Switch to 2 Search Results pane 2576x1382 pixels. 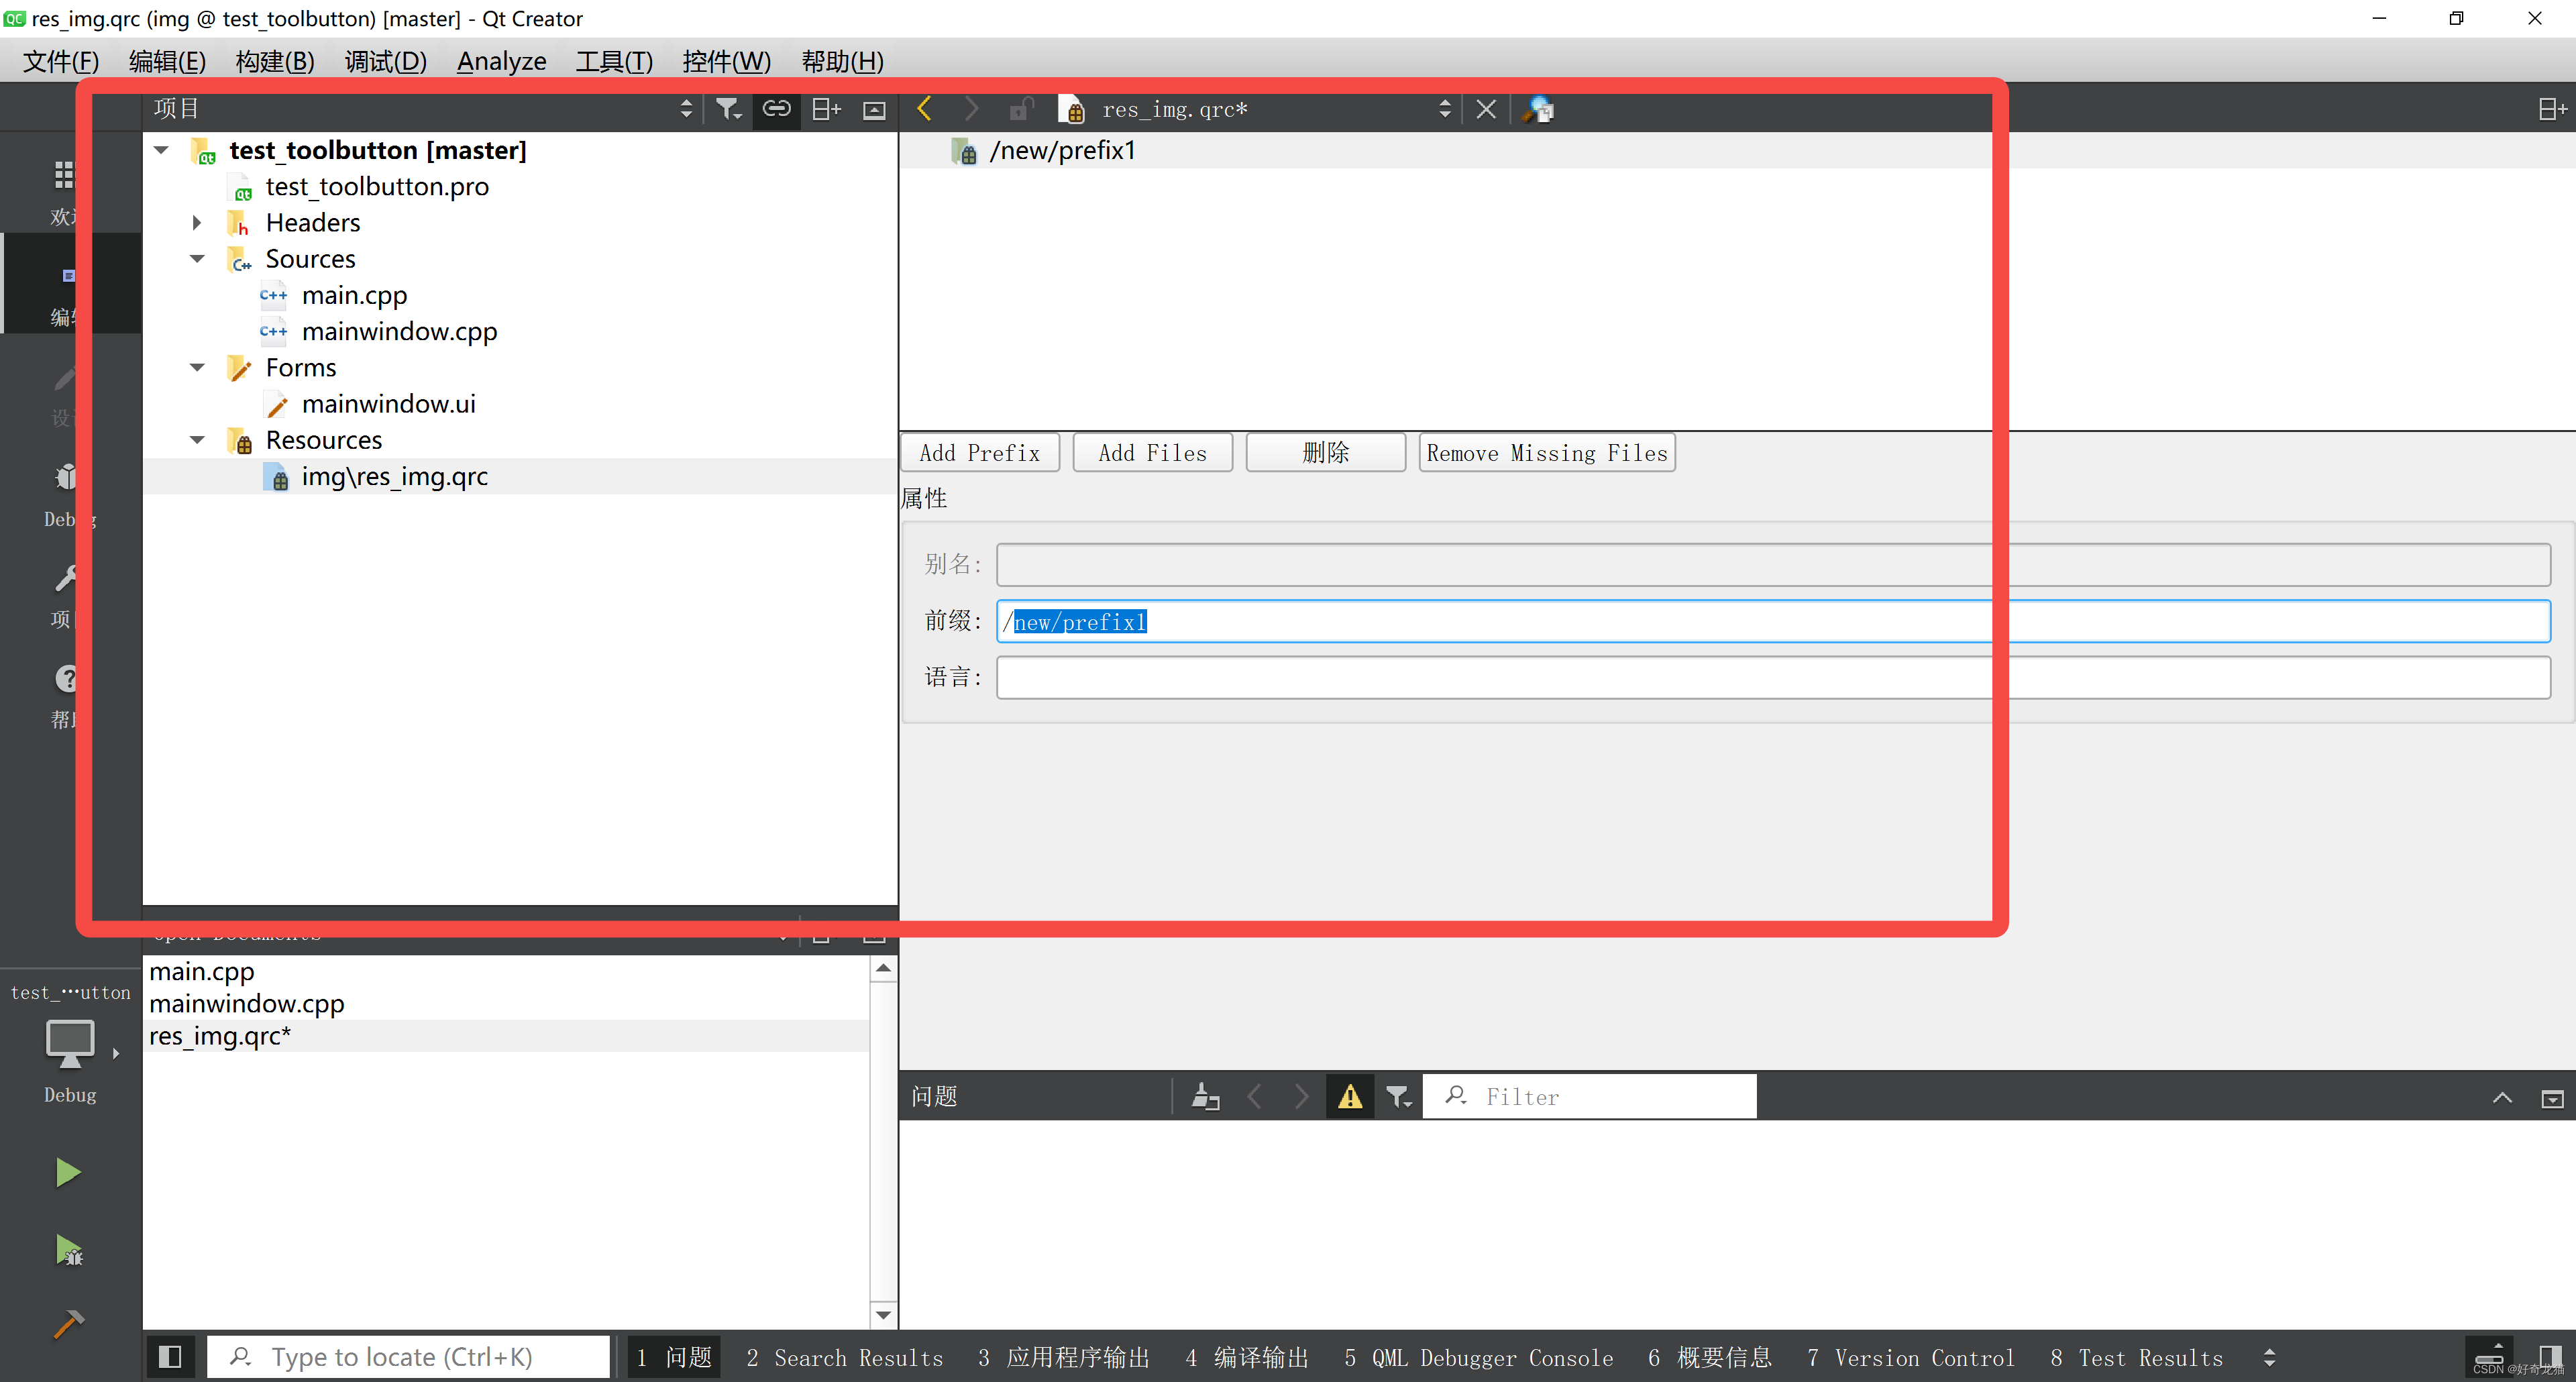pyautogui.click(x=844, y=1358)
